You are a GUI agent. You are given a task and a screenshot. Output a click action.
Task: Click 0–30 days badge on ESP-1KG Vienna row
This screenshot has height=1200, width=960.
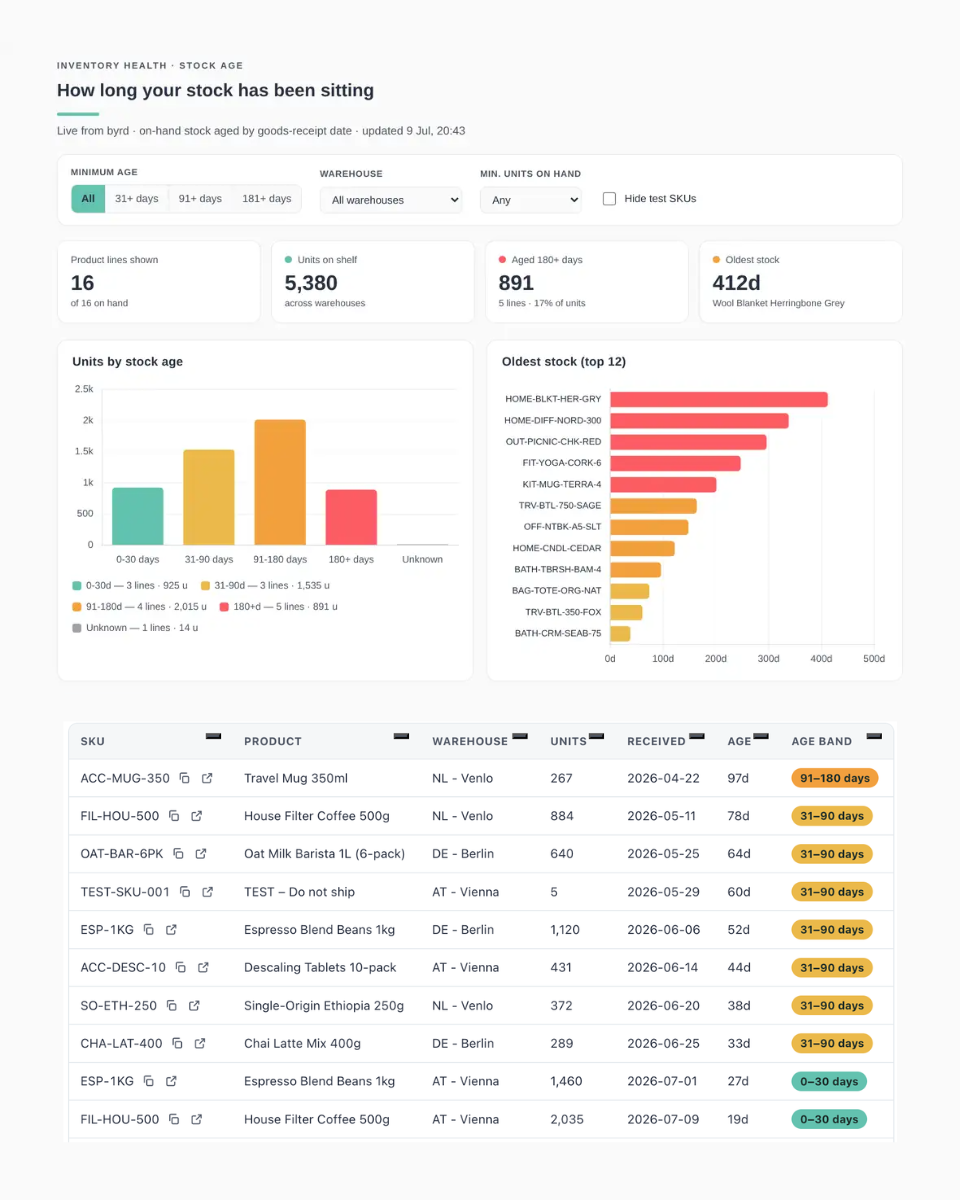click(829, 1082)
